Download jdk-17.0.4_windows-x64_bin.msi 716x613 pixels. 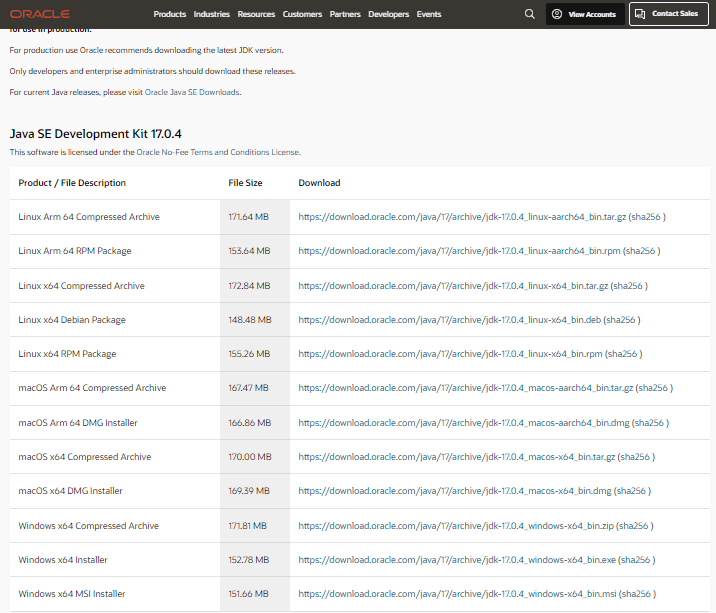coord(458,594)
